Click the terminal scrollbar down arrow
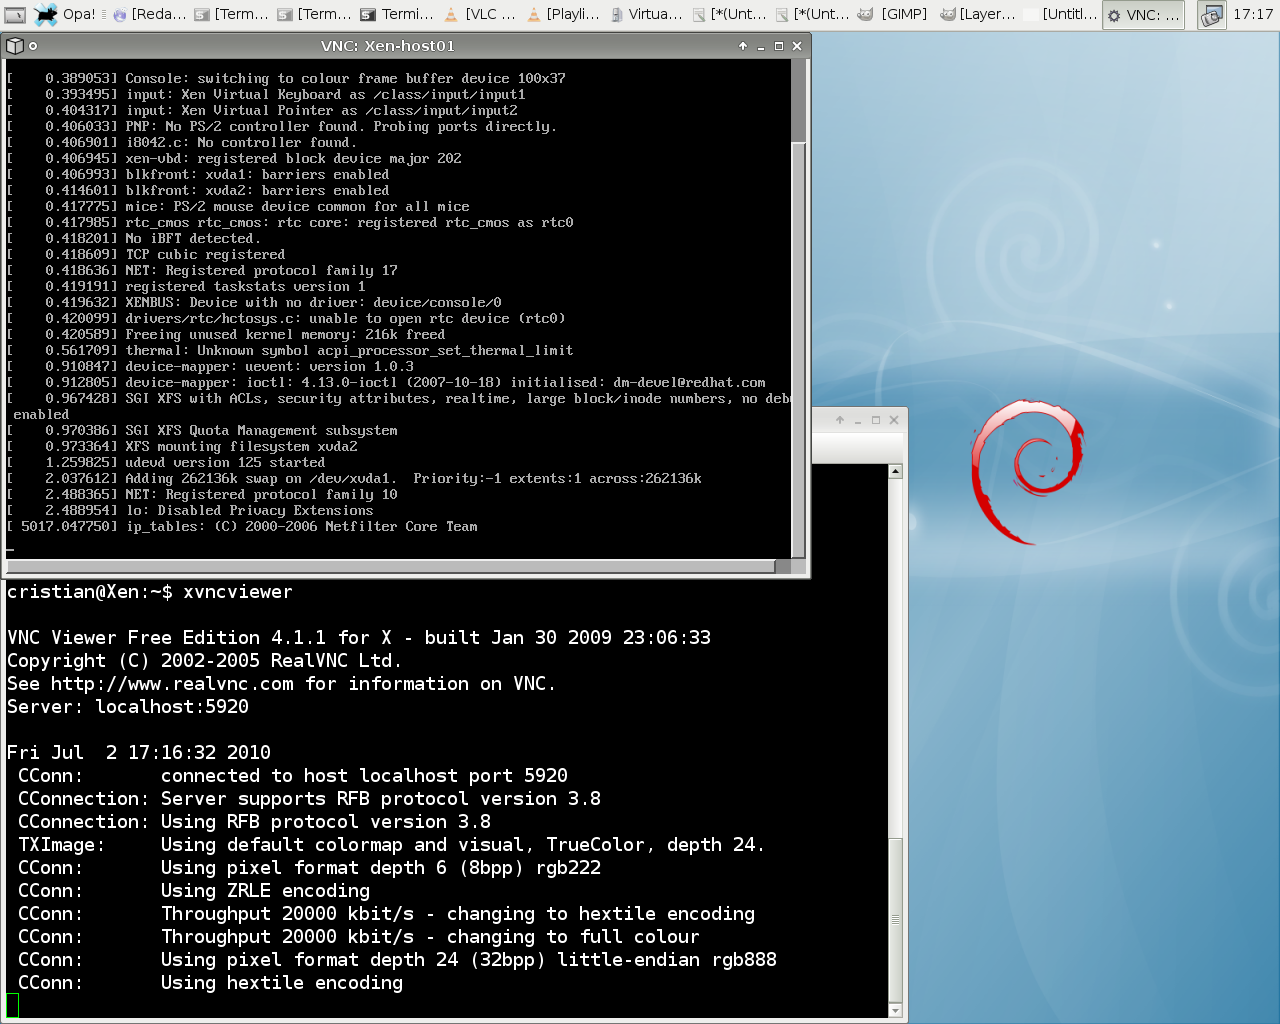Viewport: 1280px width, 1024px height. 895,1011
